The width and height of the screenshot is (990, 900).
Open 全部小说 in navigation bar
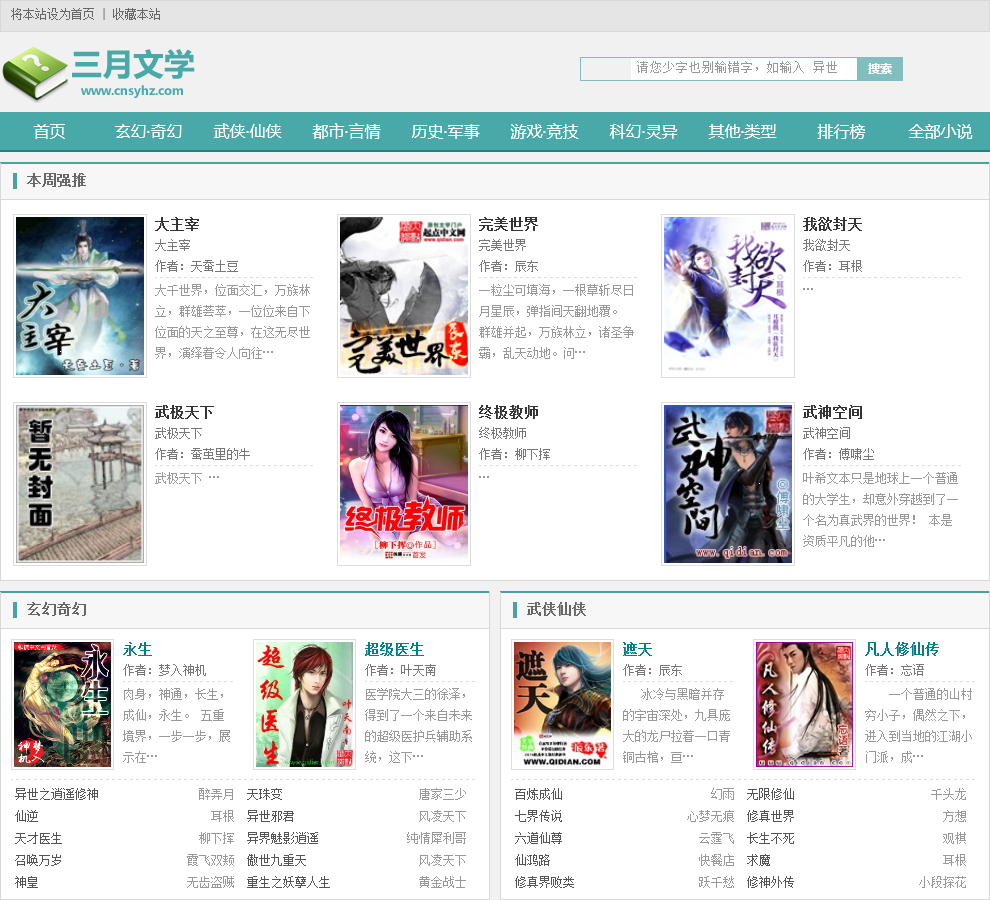pyautogui.click(x=940, y=131)
